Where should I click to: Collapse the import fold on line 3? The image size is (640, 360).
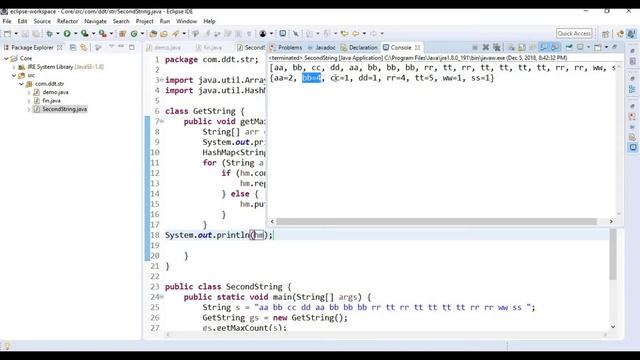point(162,80)
